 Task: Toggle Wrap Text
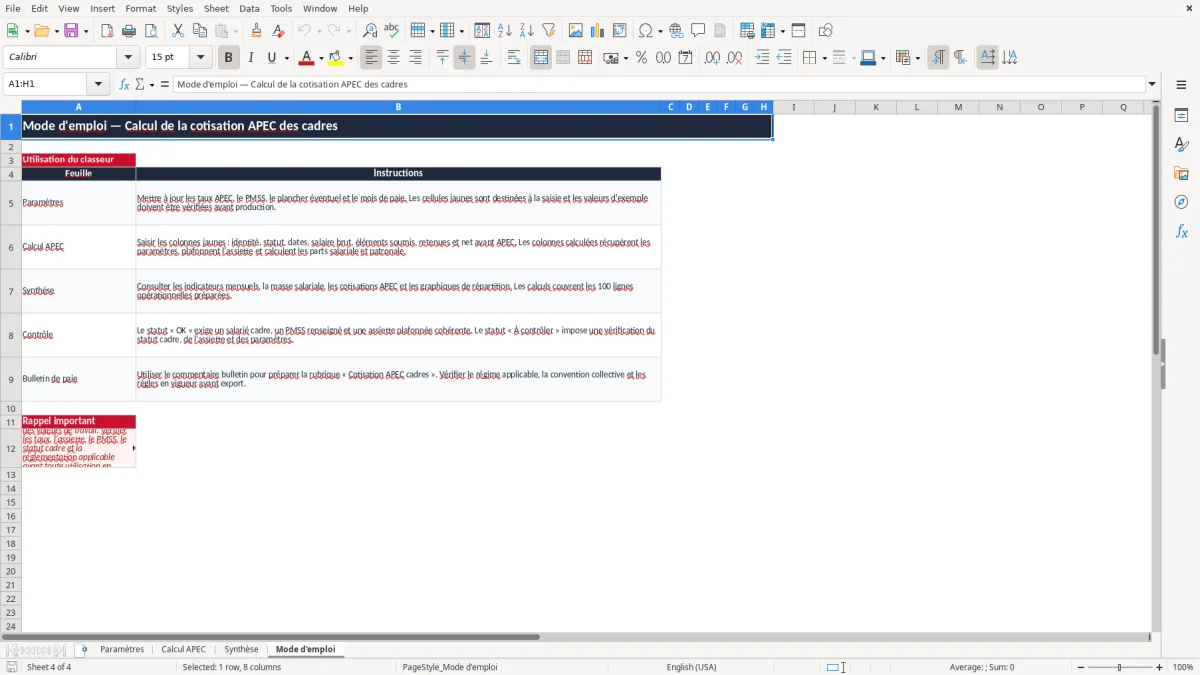click(514, 58)
